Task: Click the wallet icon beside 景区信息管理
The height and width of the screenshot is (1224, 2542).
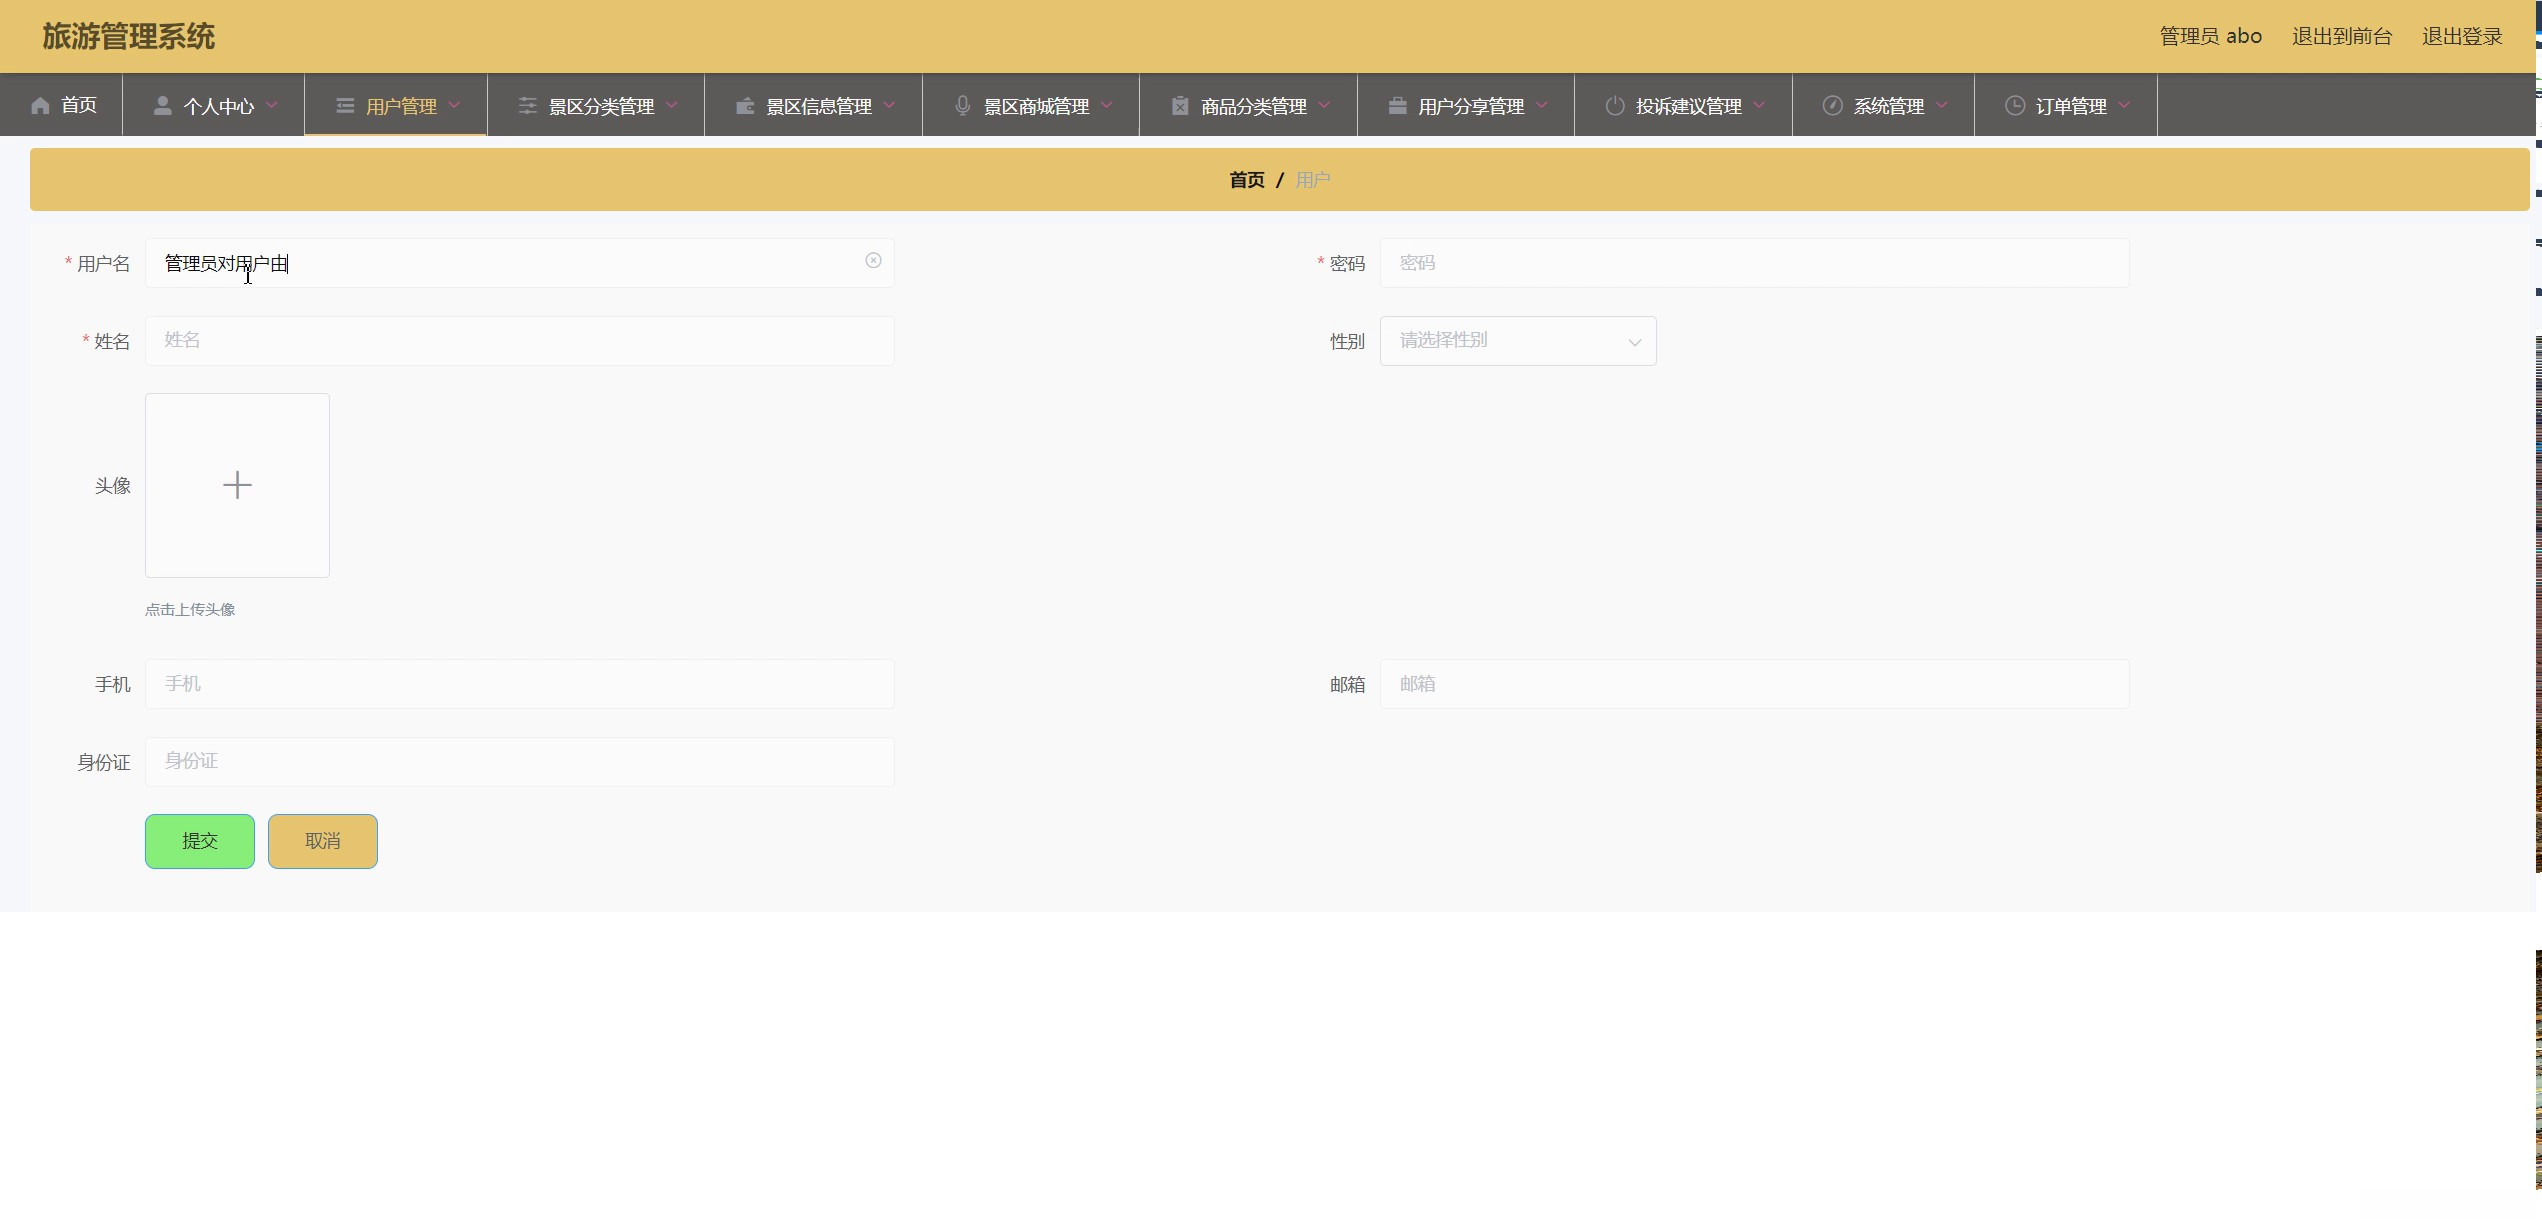Action: [745, 106]
